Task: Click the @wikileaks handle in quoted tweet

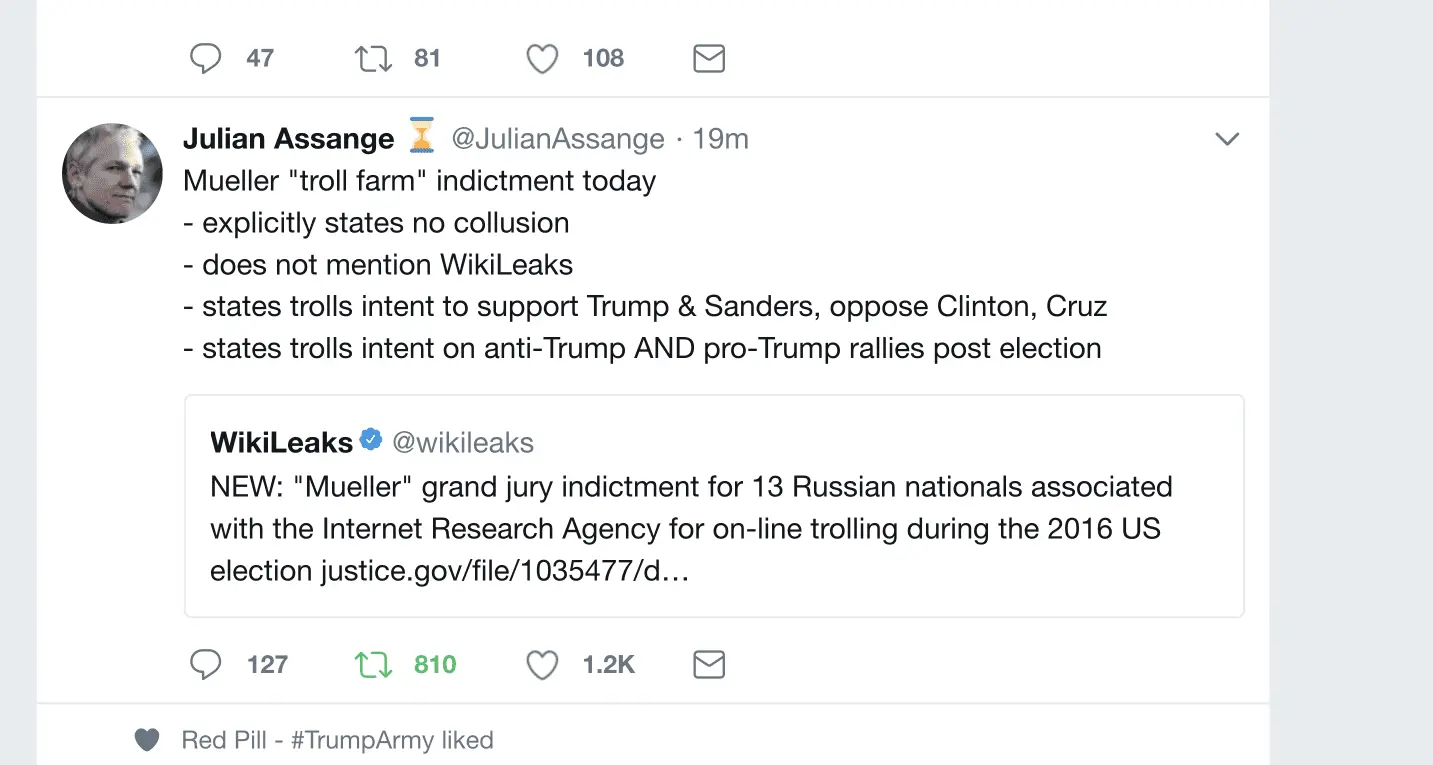Action: pyautogui.click(x=462, y=442)
